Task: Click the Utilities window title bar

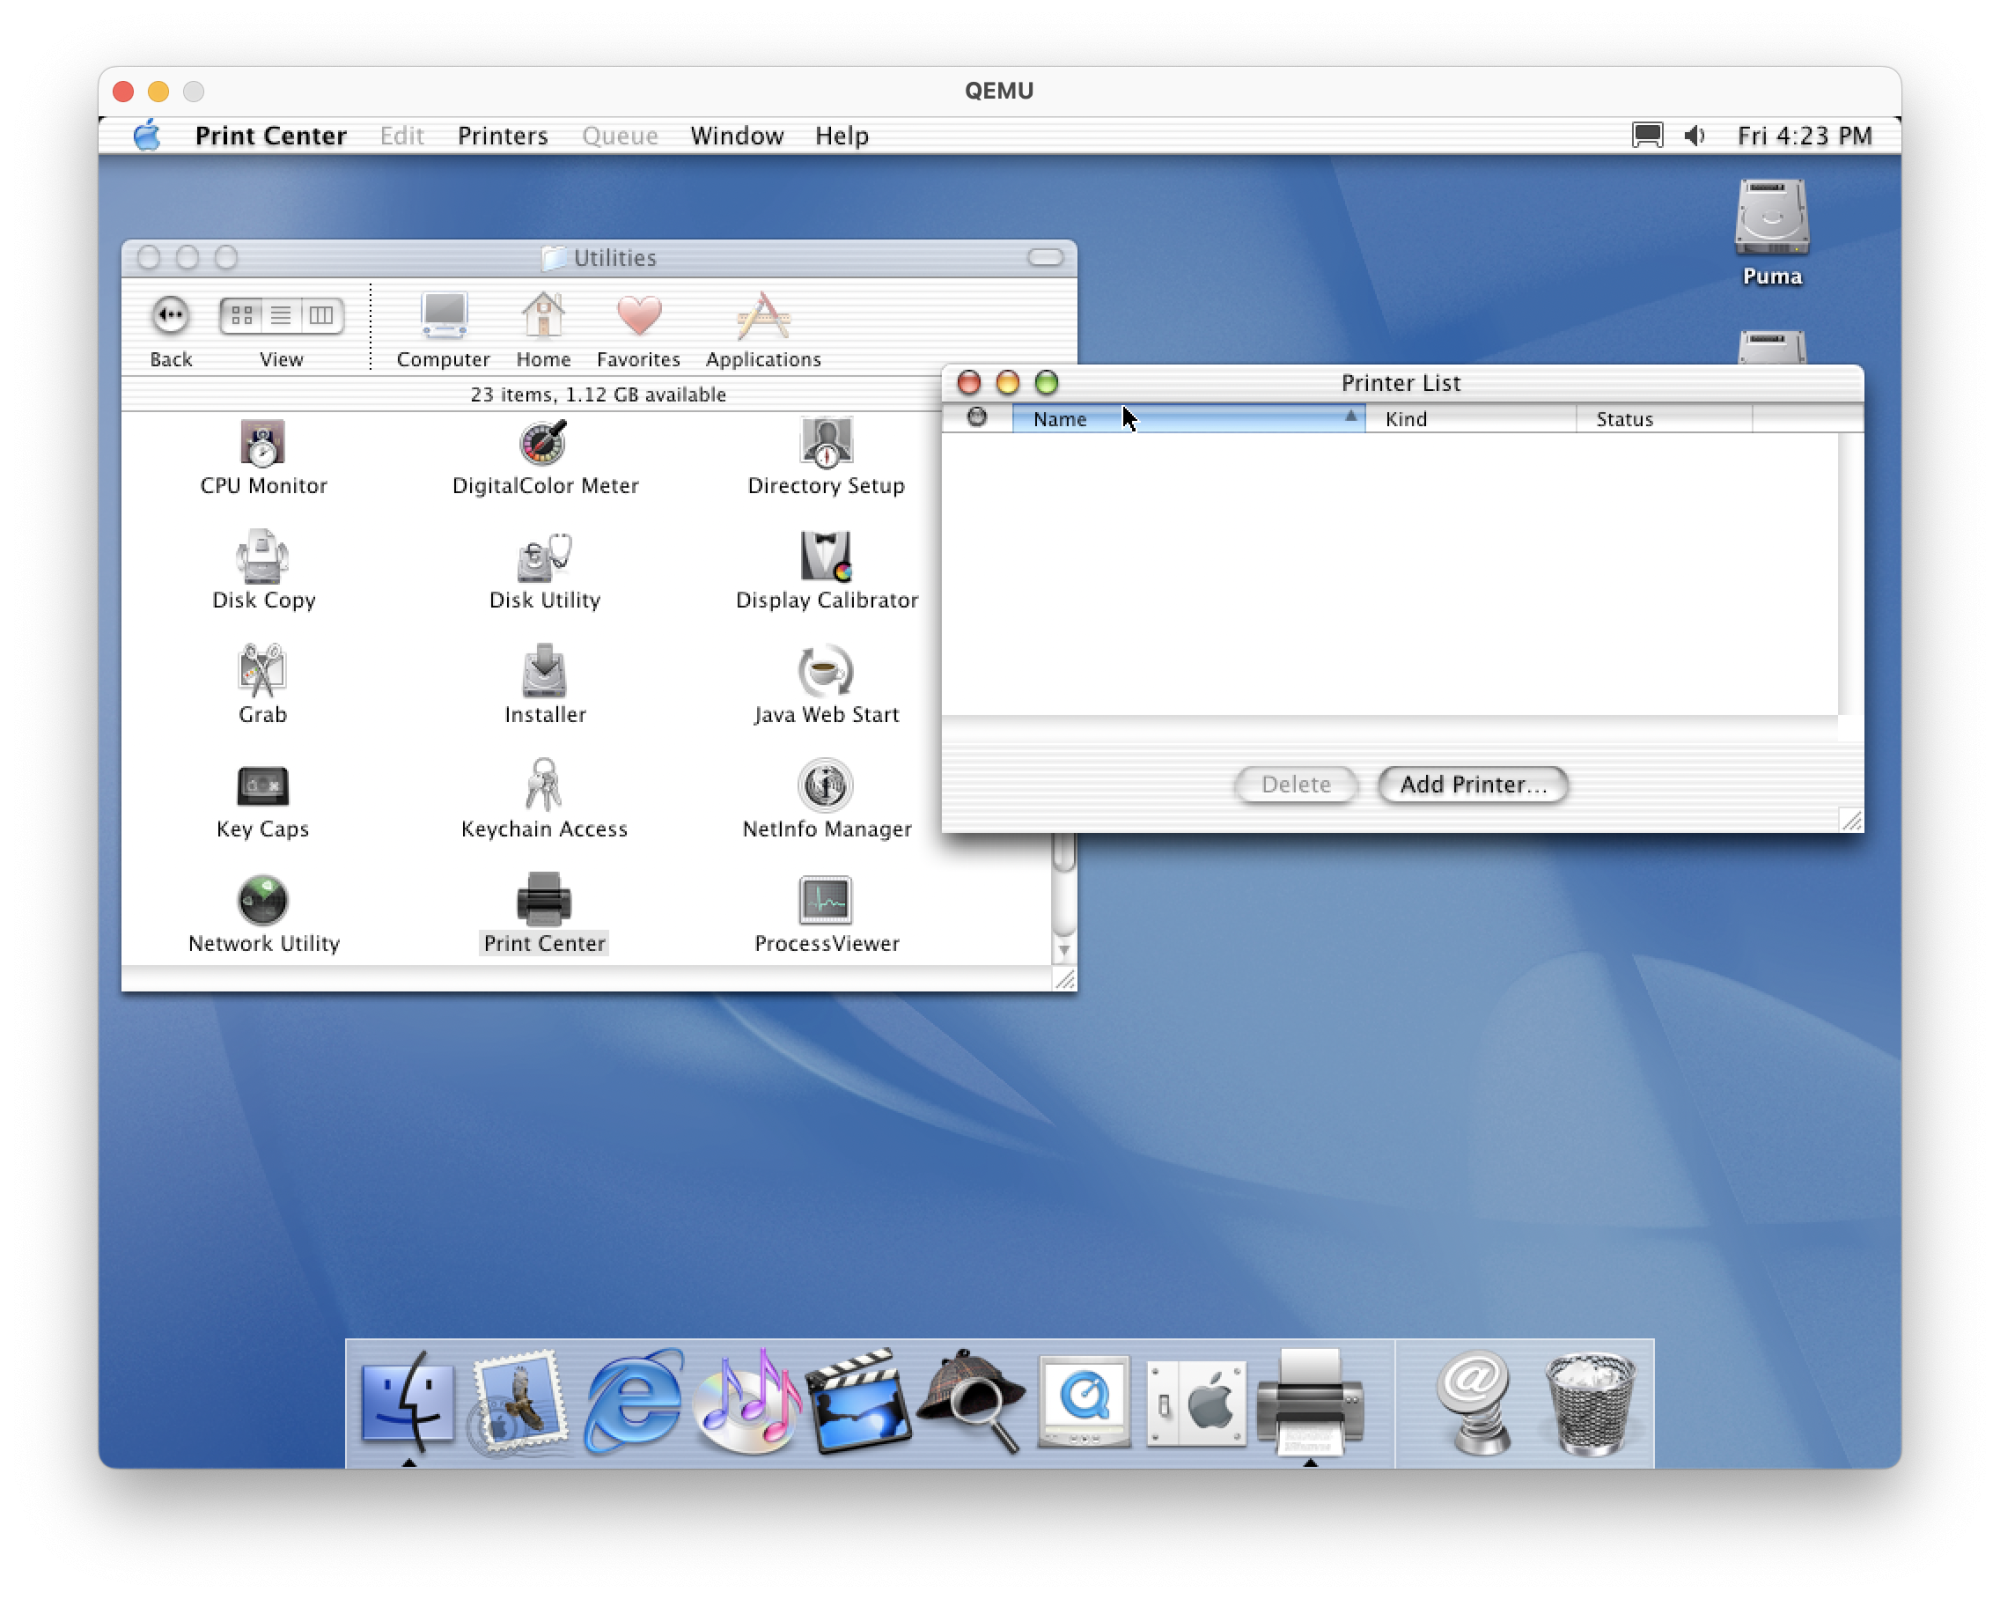Action: pyautogui.click(x=599, y=258)
